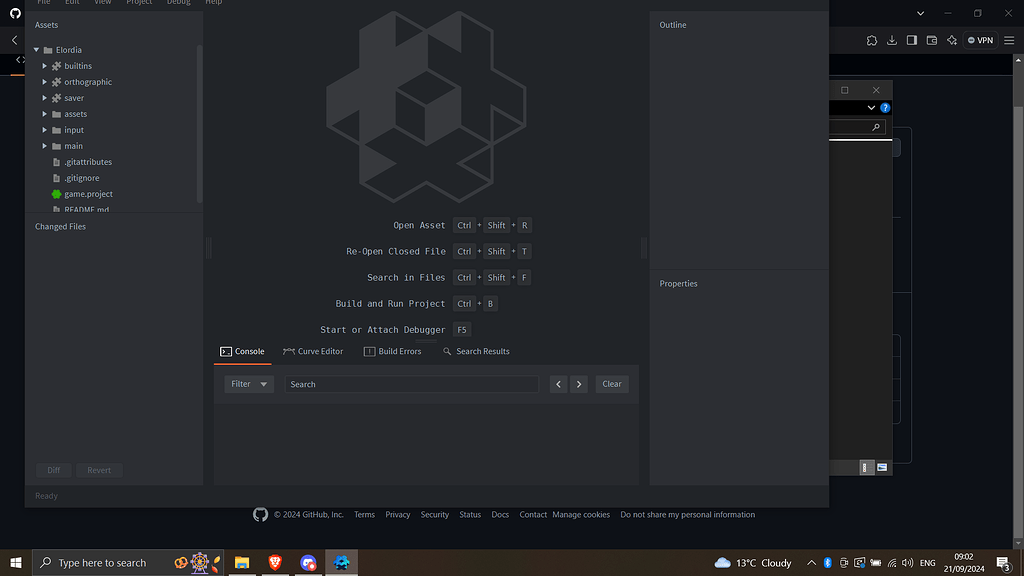Click the GitHub logo in the footer

coord(260,514)
